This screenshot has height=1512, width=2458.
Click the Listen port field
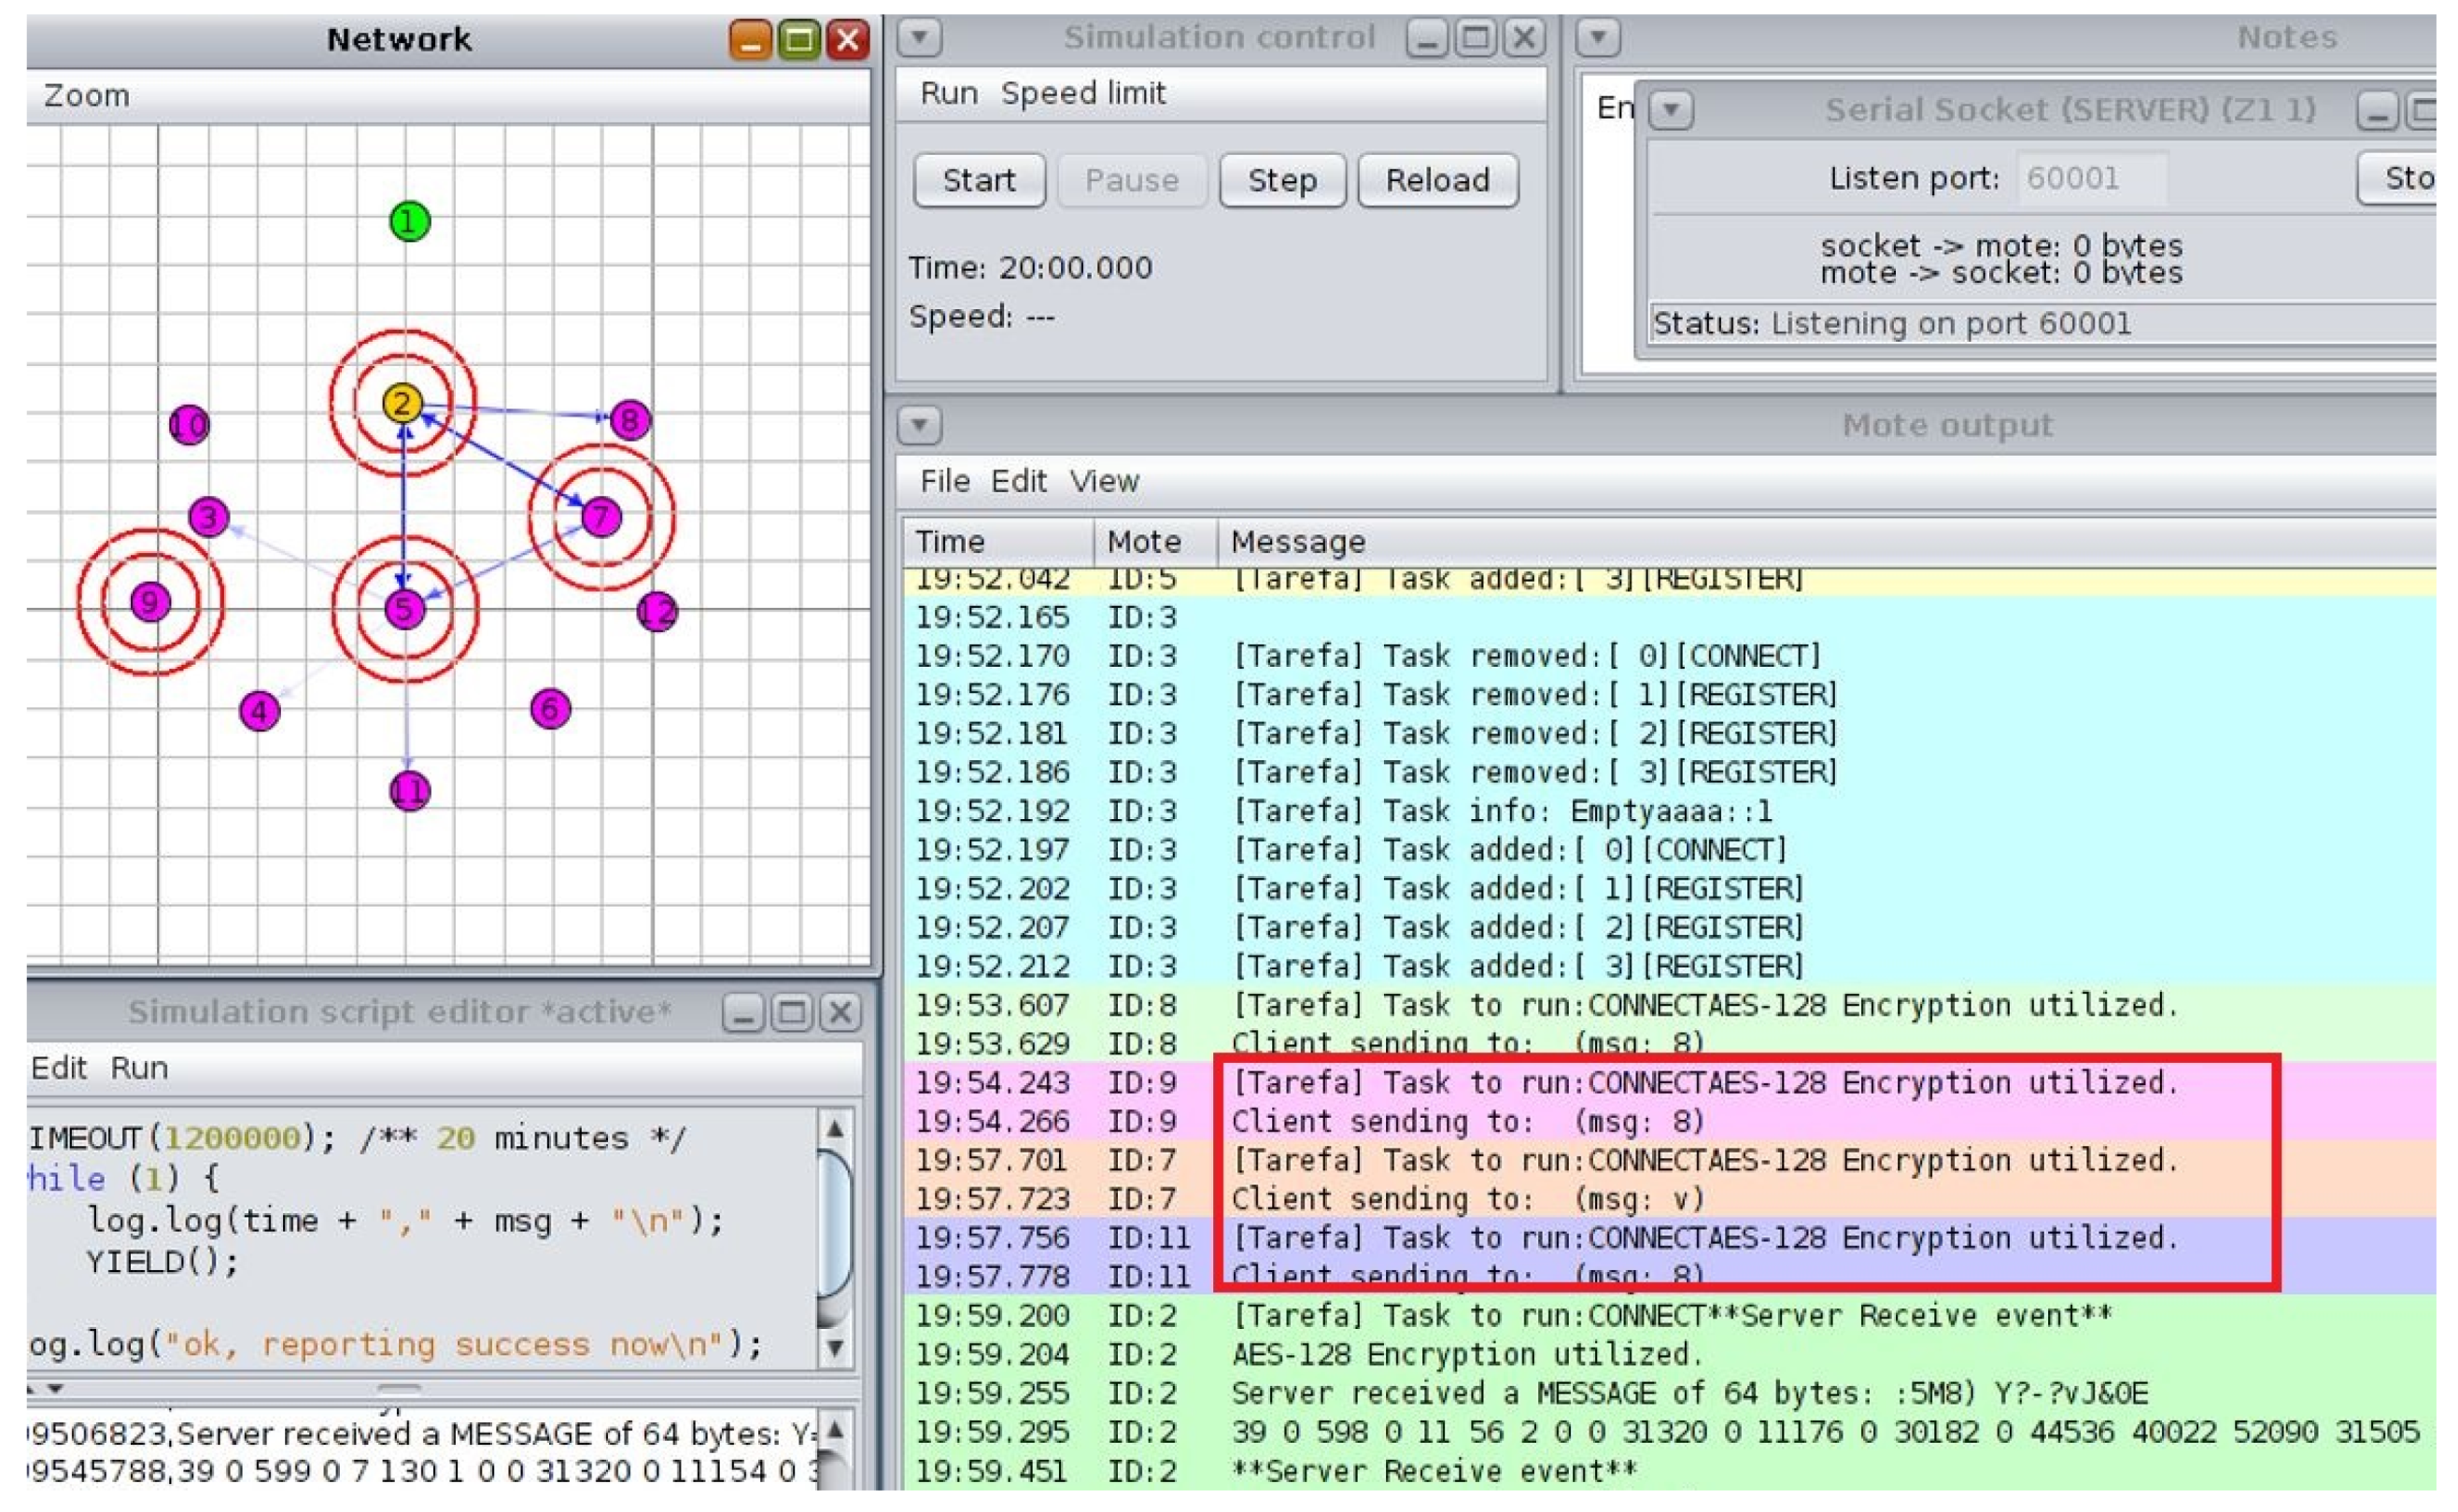[x=2091, y=179]
